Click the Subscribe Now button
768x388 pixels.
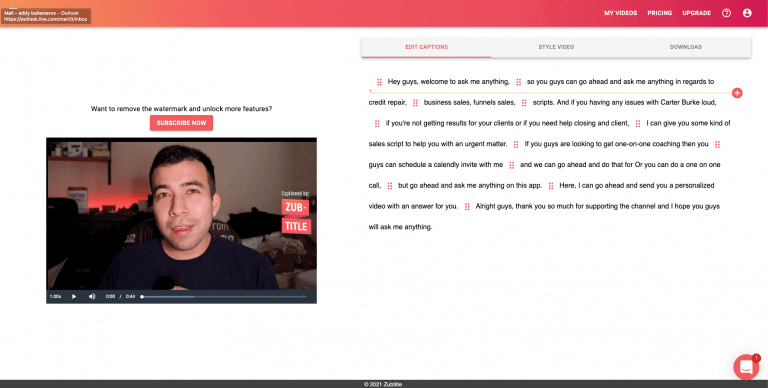point(181,123)
